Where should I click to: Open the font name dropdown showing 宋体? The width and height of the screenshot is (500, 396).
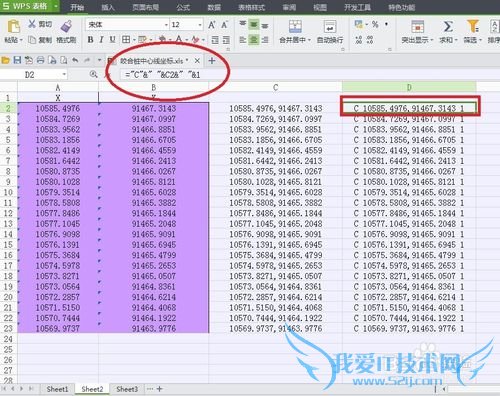(x=166, y=25)
